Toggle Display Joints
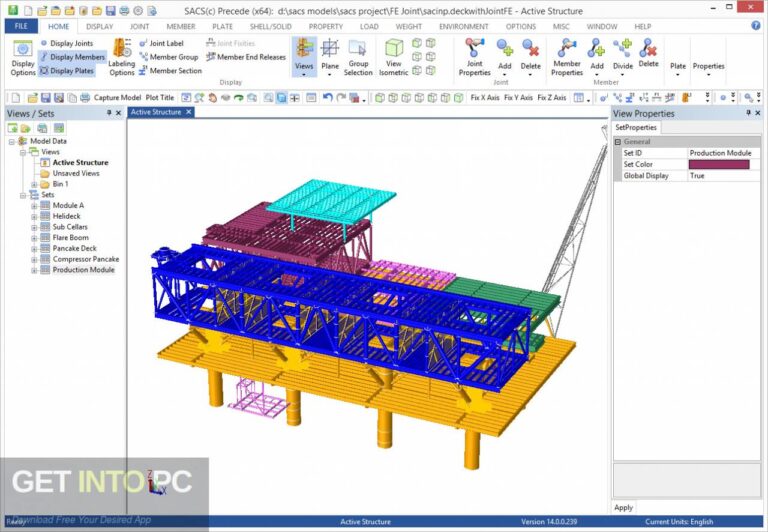Image resolution: width=768 pixels, height=532 pixels. 67,43
